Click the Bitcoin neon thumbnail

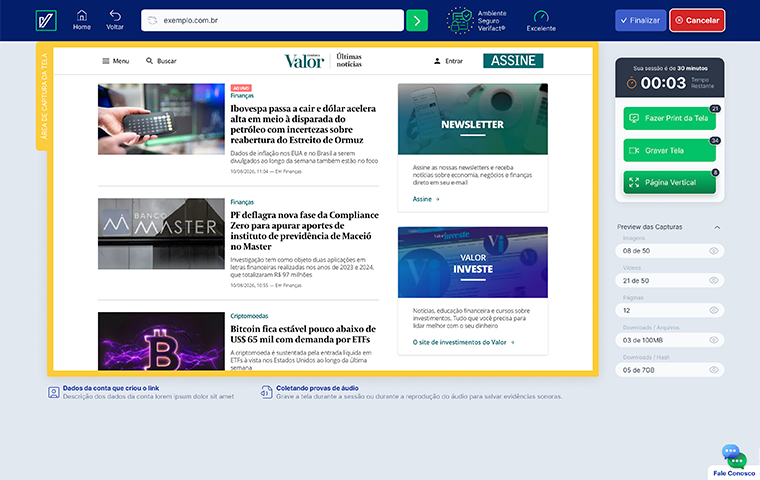pyautogui.click(x=161, y=341)
